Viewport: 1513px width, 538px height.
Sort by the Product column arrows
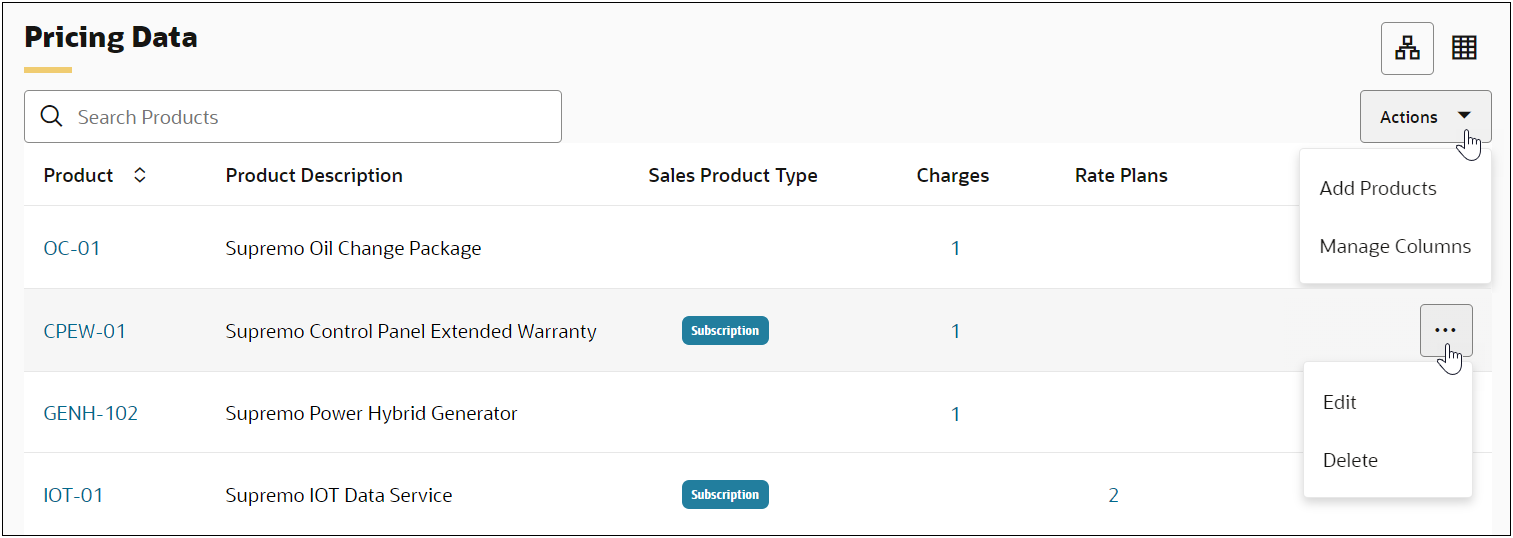click(140, 175)
